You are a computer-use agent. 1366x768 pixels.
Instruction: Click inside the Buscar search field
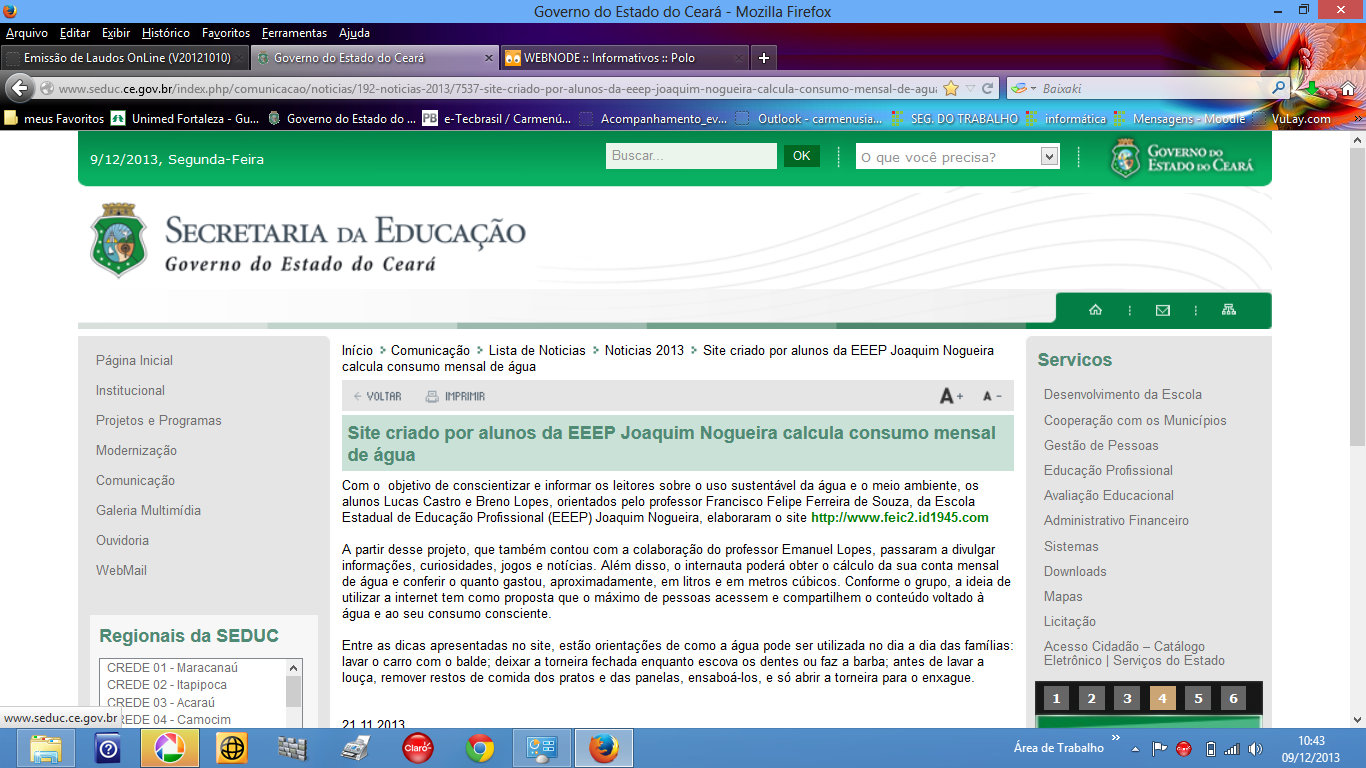(691, 156)
